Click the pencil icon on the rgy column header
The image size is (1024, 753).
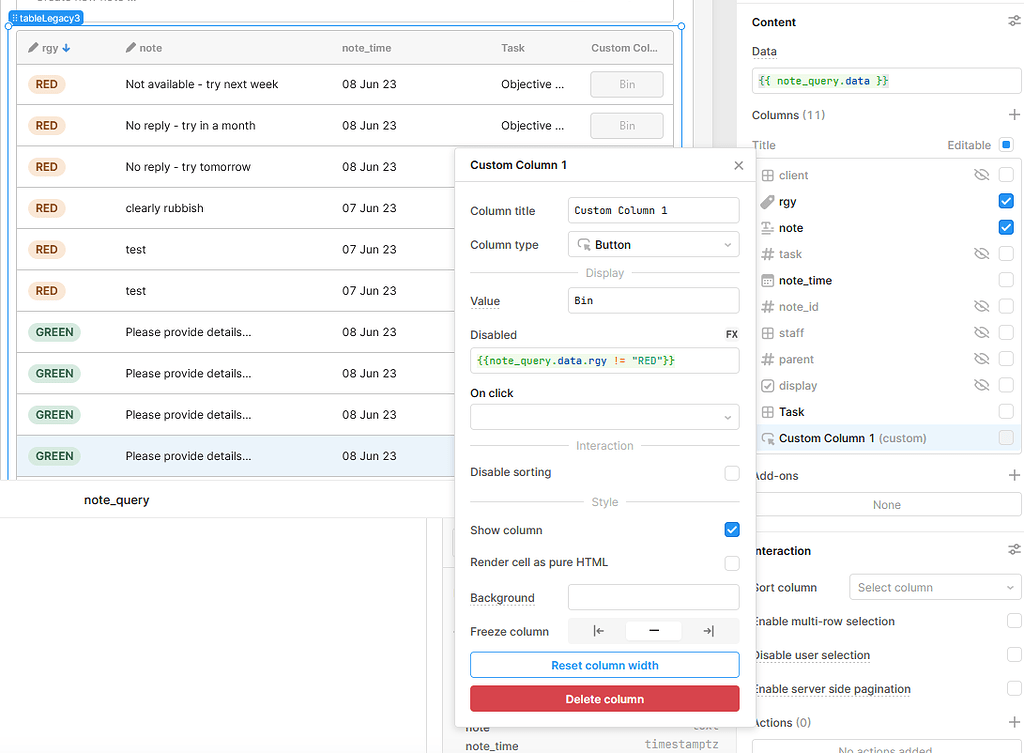[x=32, y=46]
